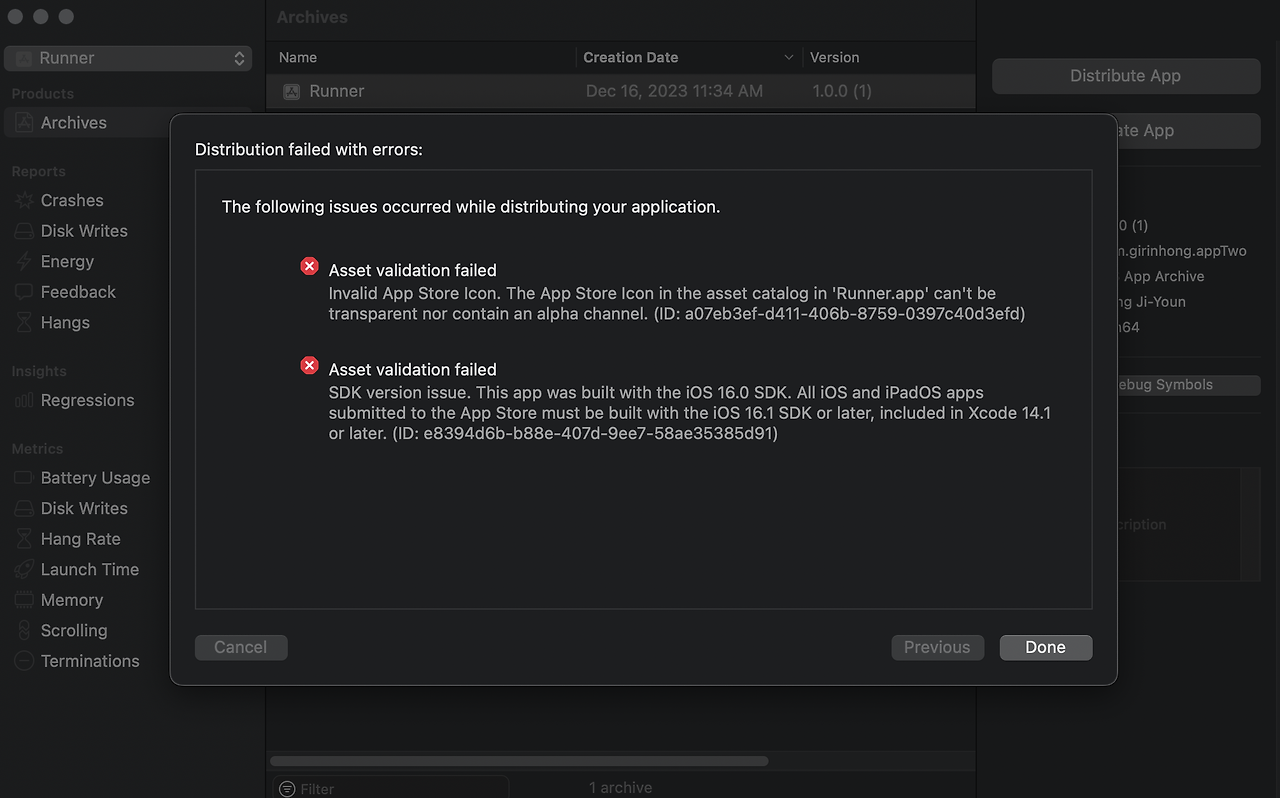Click the Terminations icon
1280x798 pixels.
point(23,662)
